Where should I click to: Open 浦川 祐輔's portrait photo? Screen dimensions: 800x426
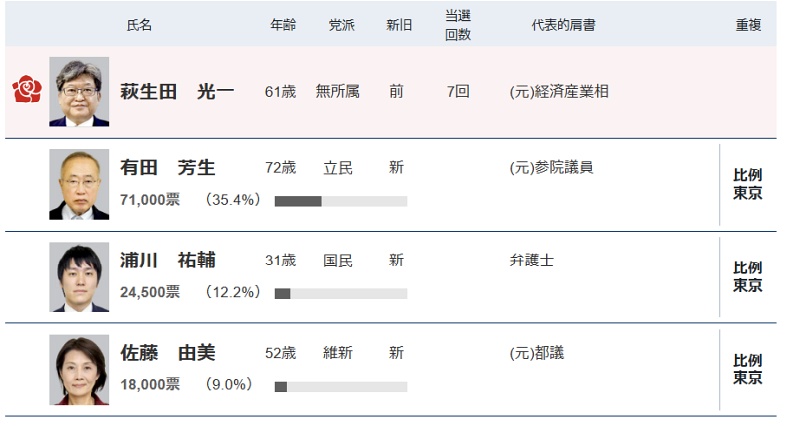[x=79, y=277]
